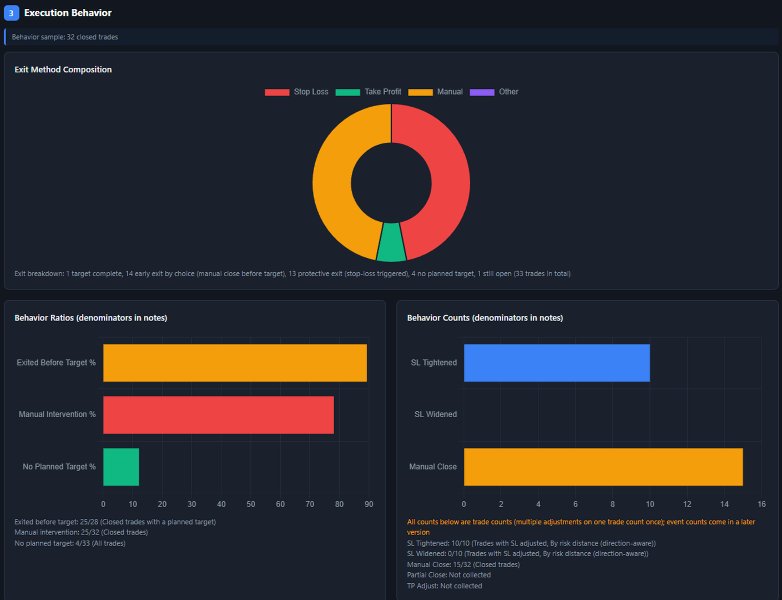Click the orange Manual donut segment

click(332, 183)
